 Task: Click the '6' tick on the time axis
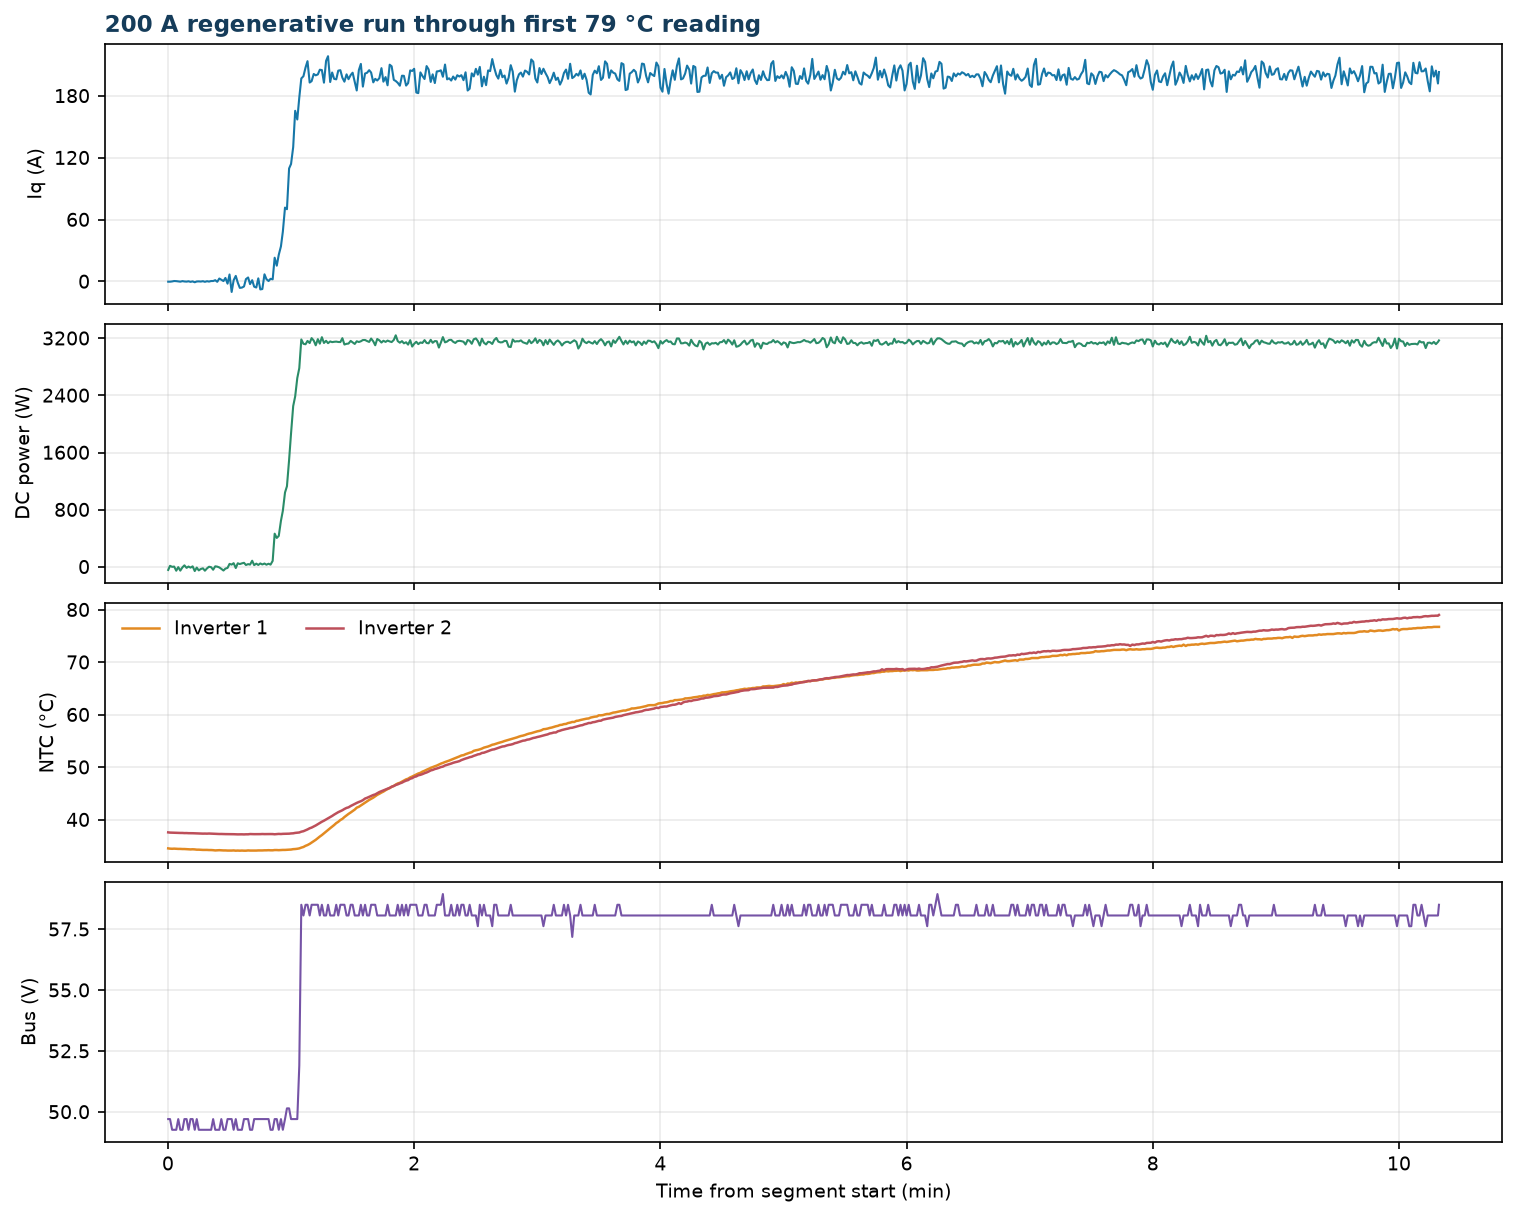907,1164
